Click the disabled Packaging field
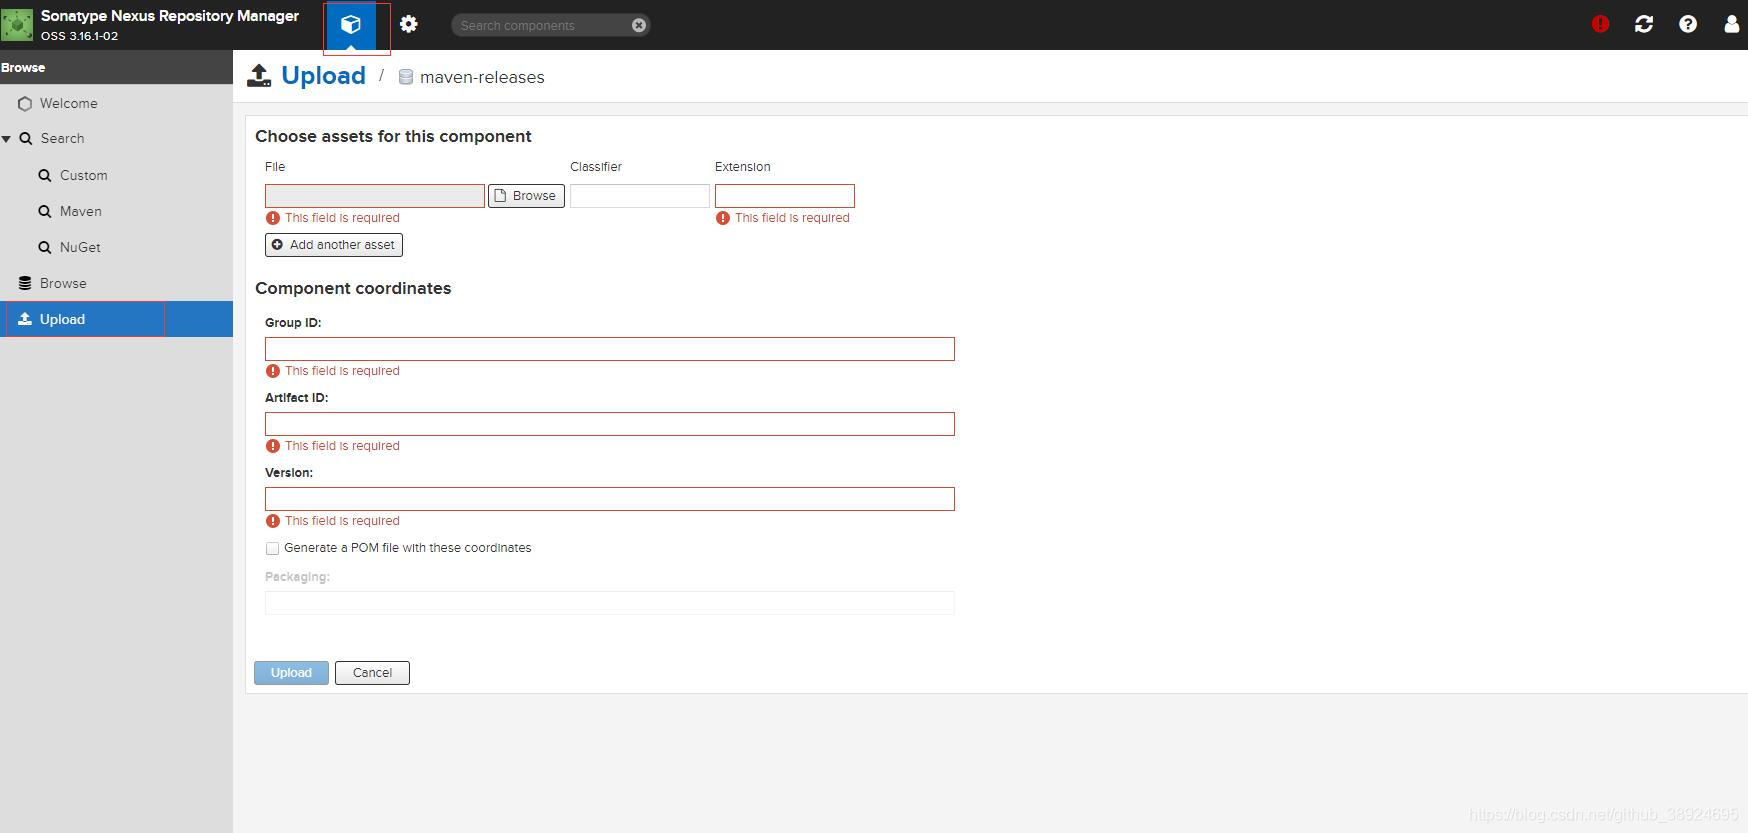The width and height of the screenshot is (1748, 833). 610,602
